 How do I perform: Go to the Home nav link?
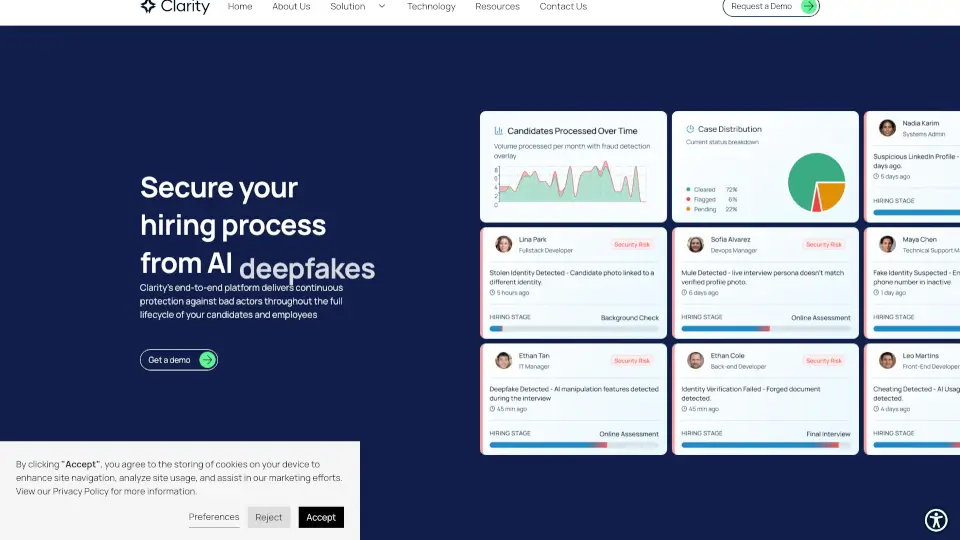[x=240, y=6]
